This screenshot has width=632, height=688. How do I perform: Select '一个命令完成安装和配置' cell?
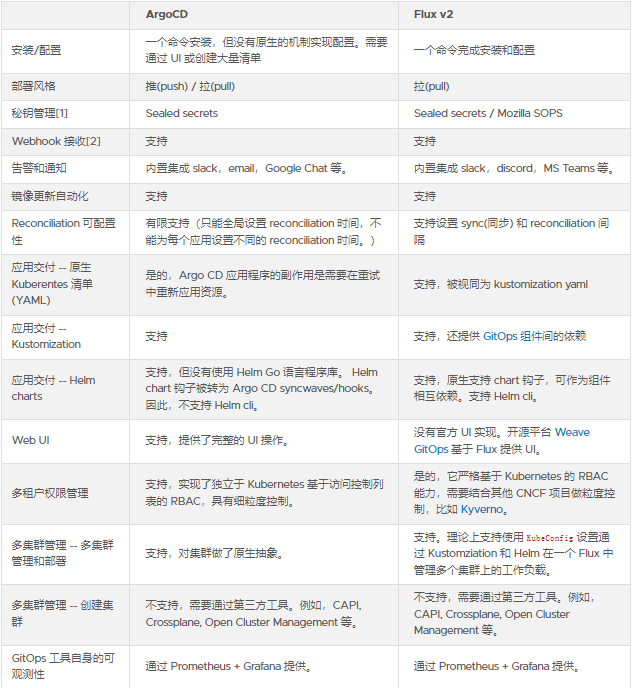pyautogui.click(x=474, y=50)
